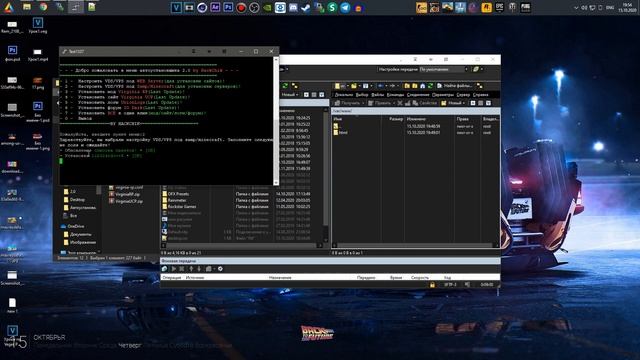Open the parent directory icon in remote toolbar
The width and height of the screenshot is (640, 360).
coord(407,86)
